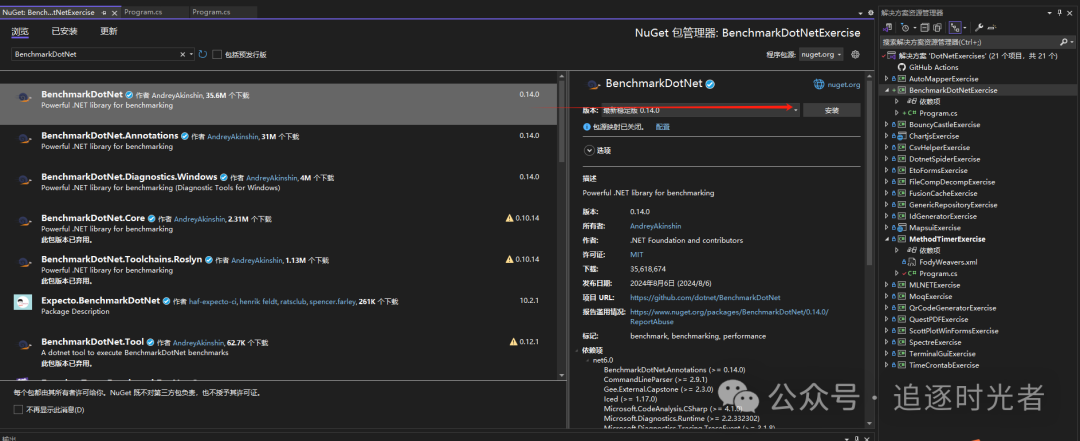
Task: Click the Solution Explorer switch views icon
Action: point(889,28)
